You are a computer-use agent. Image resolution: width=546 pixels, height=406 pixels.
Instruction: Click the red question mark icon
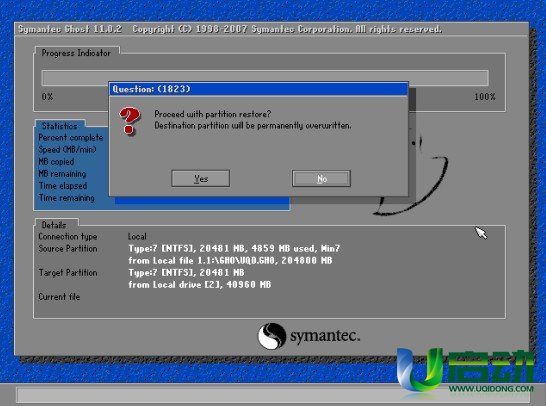tap(130, 120)
